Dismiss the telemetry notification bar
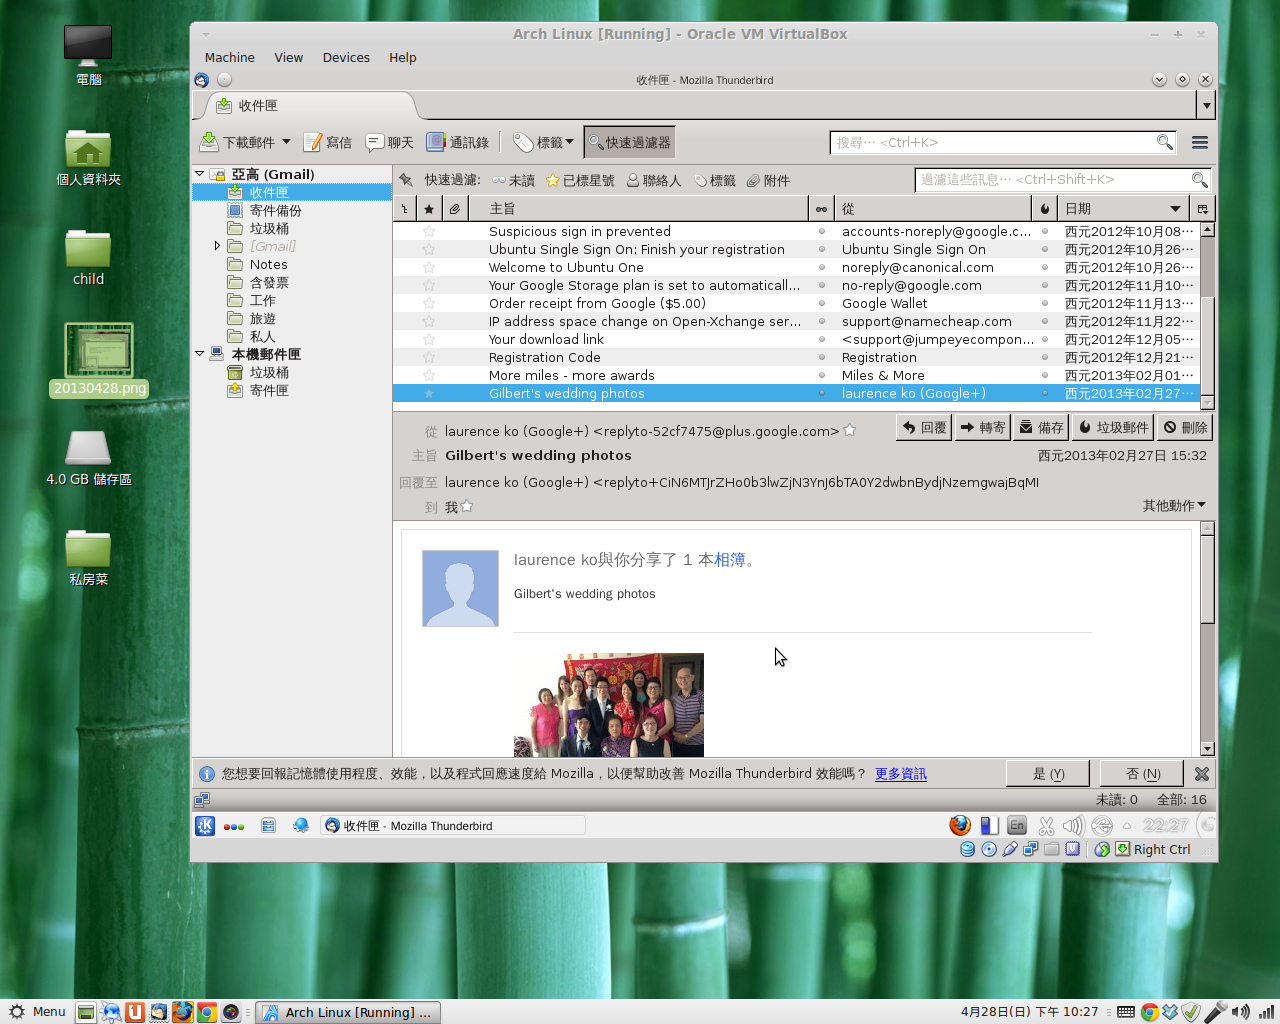Image resolution: width=1280 pixels, height=1024 pixels. [x=1202, y=774]
